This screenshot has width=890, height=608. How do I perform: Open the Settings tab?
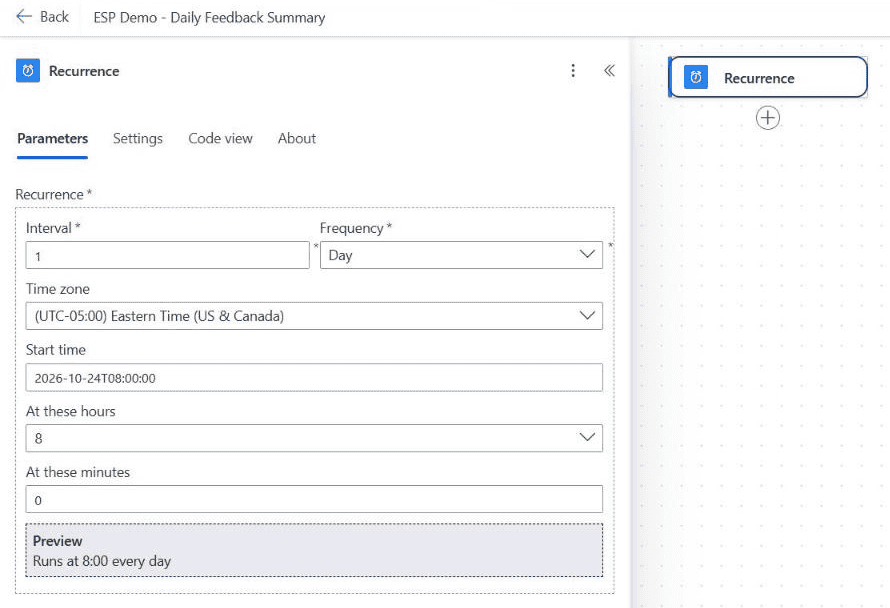pyautogui.click(x=137, y=139)
